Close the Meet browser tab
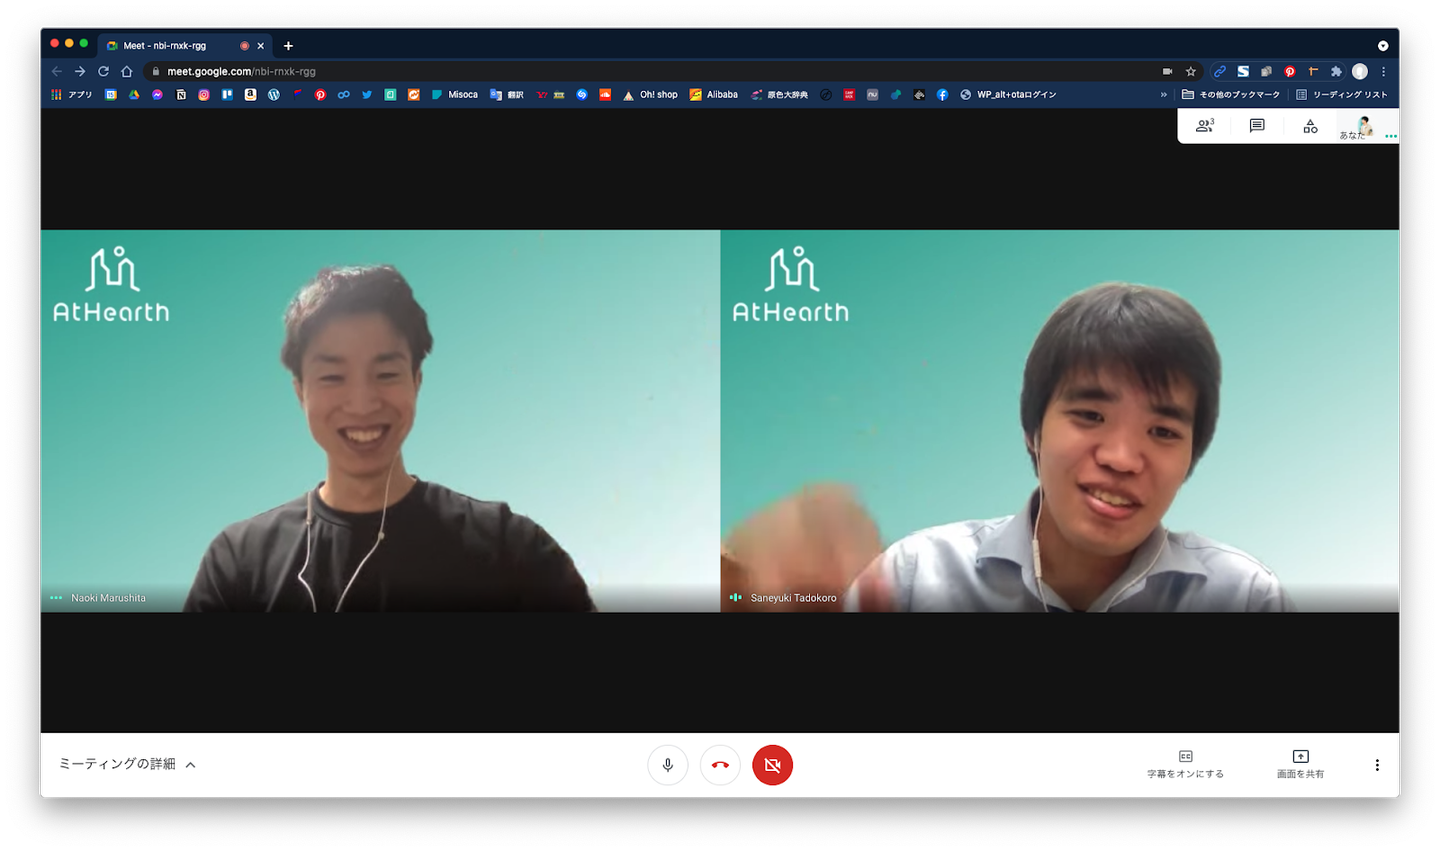The image size is (1440, 851). [x=261, y=46]
